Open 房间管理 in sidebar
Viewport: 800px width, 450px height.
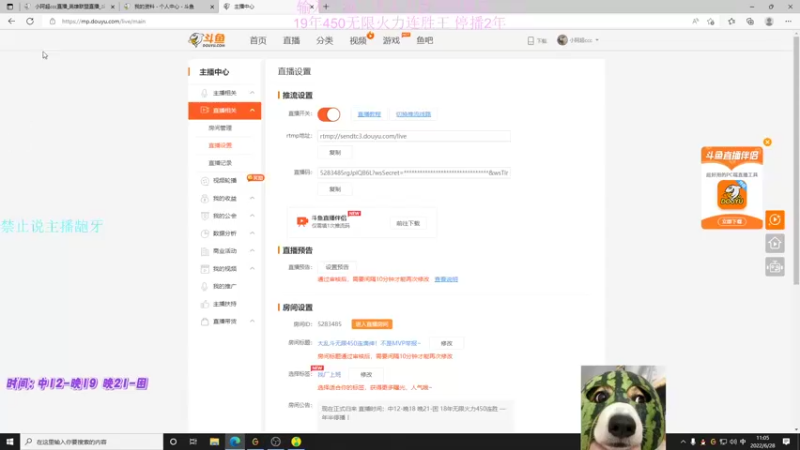tap(220, 128)
